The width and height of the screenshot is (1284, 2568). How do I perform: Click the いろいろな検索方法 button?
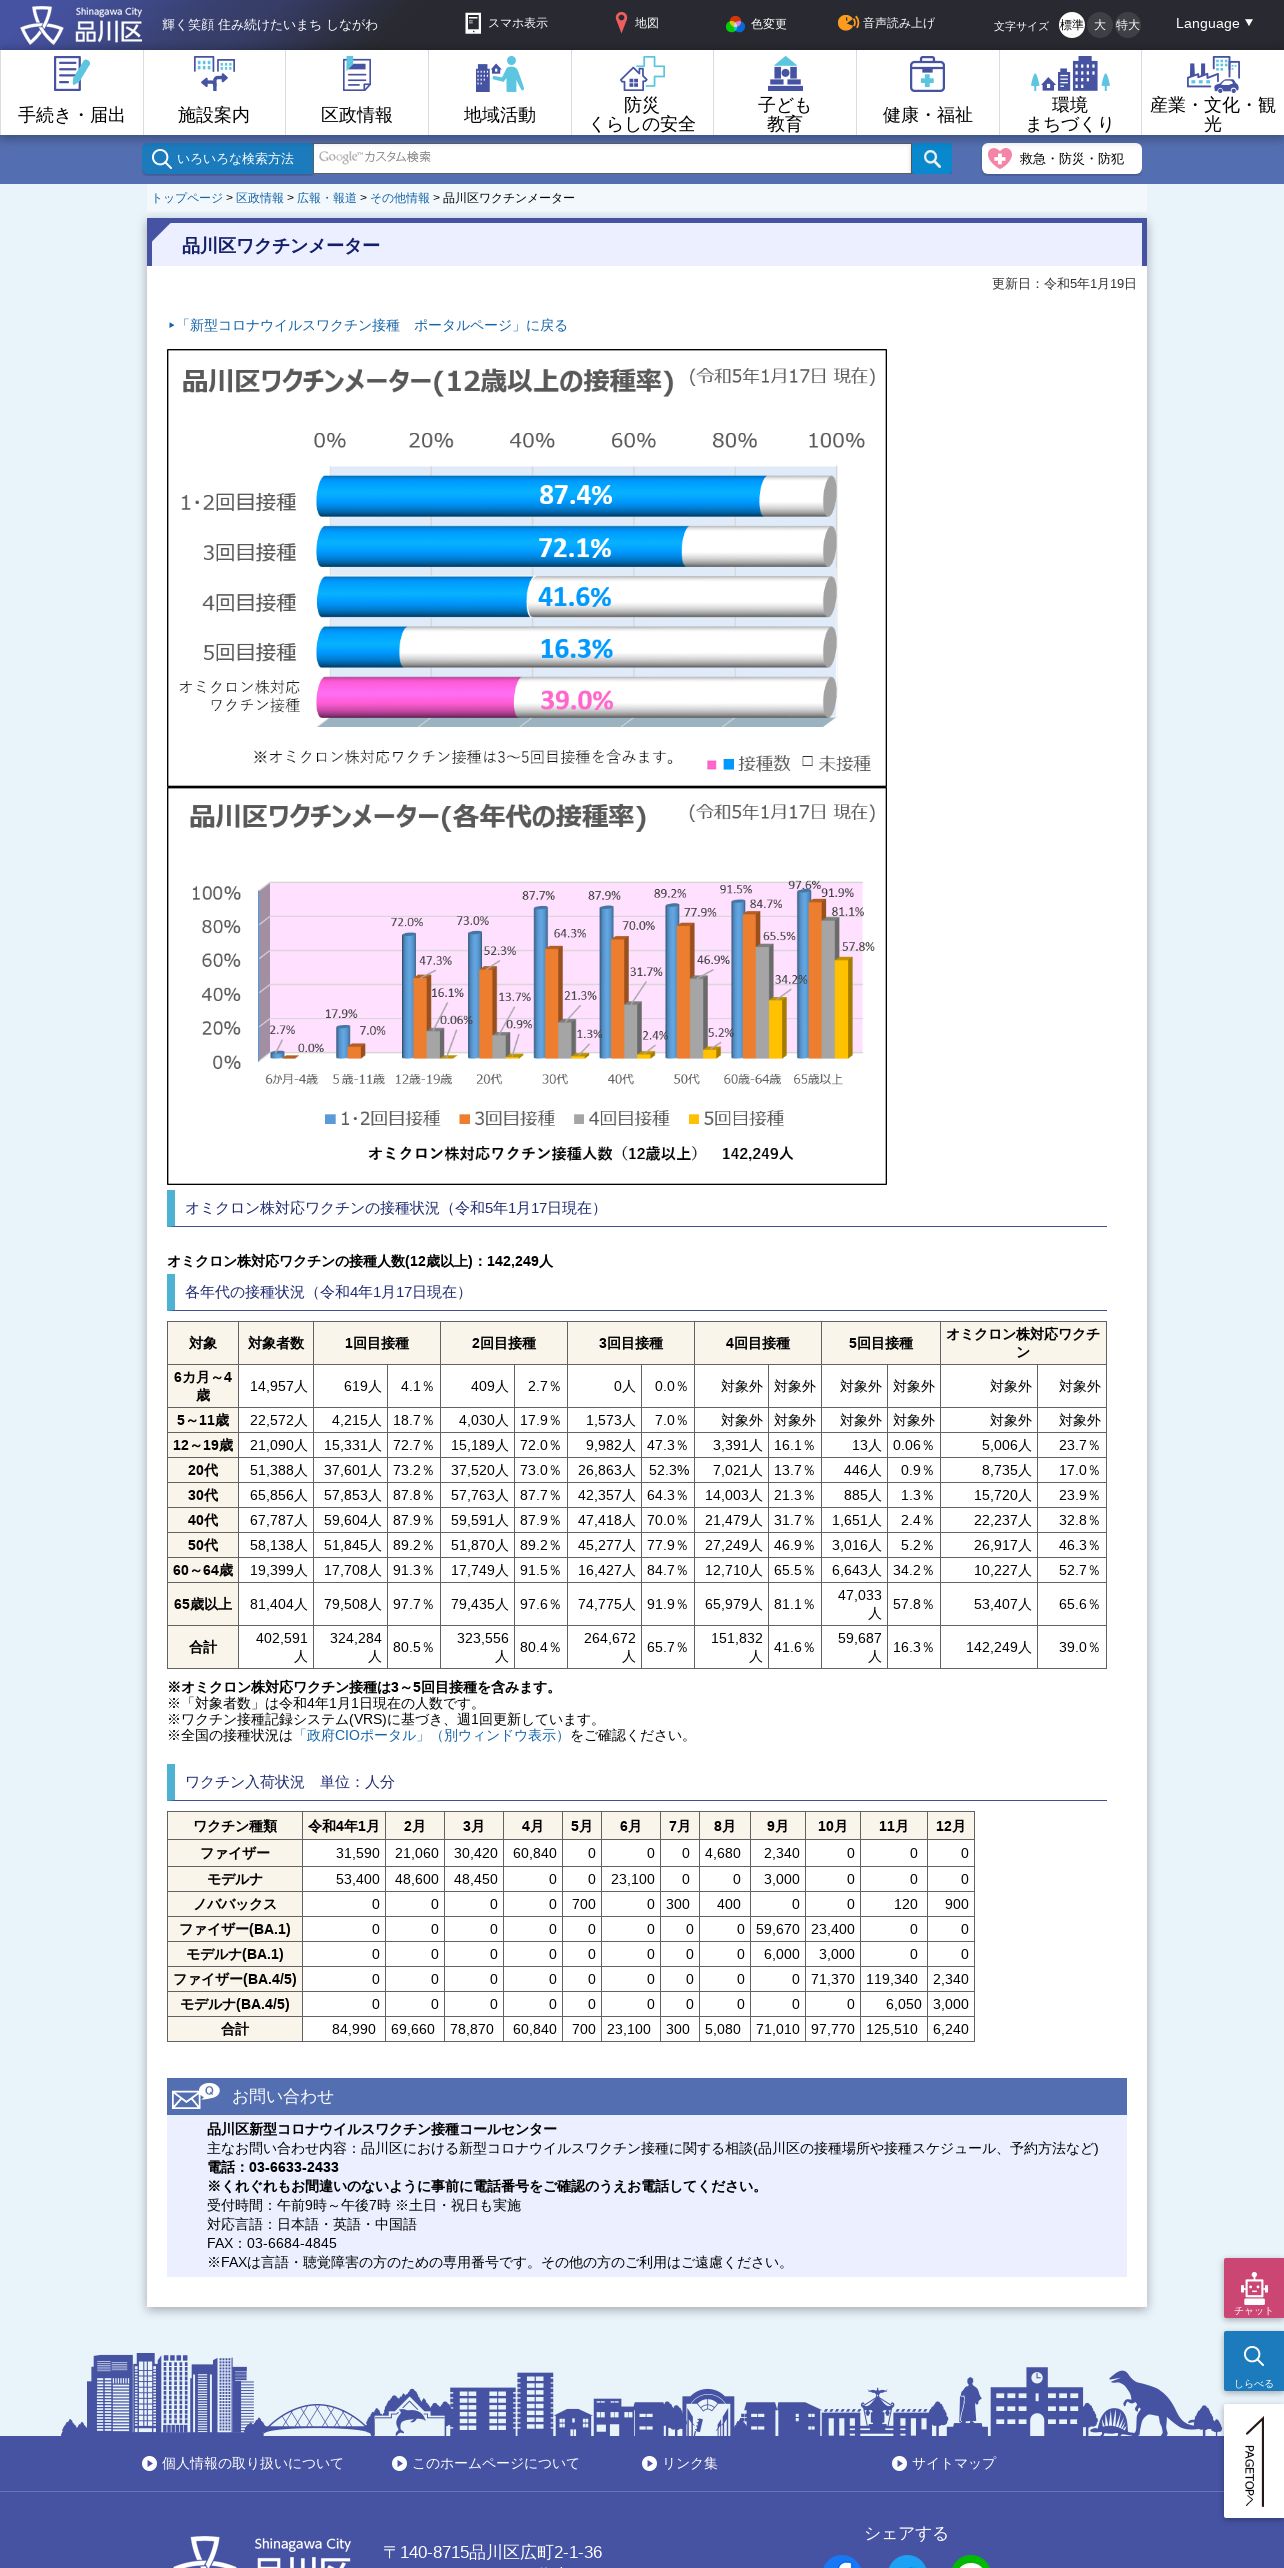(x=228, y=158)
